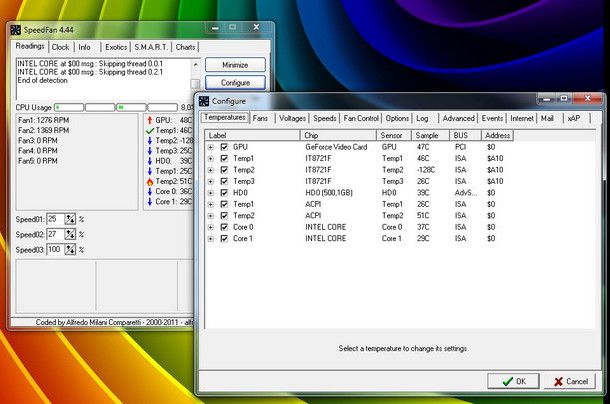
Task: Click the Speed01 percentage field
Action: 56,220
